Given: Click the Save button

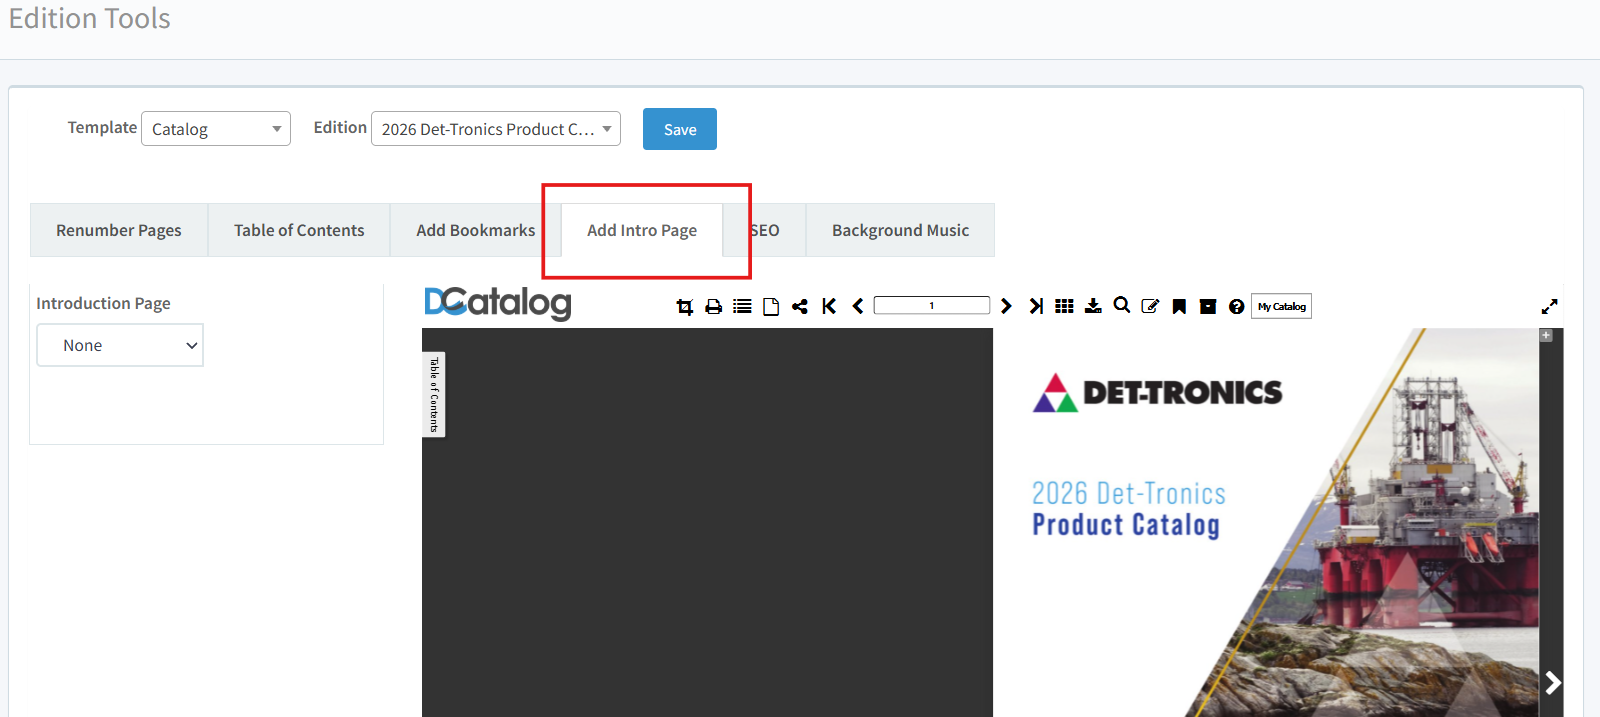Looking at the screenshot, I should click(680, 129).
